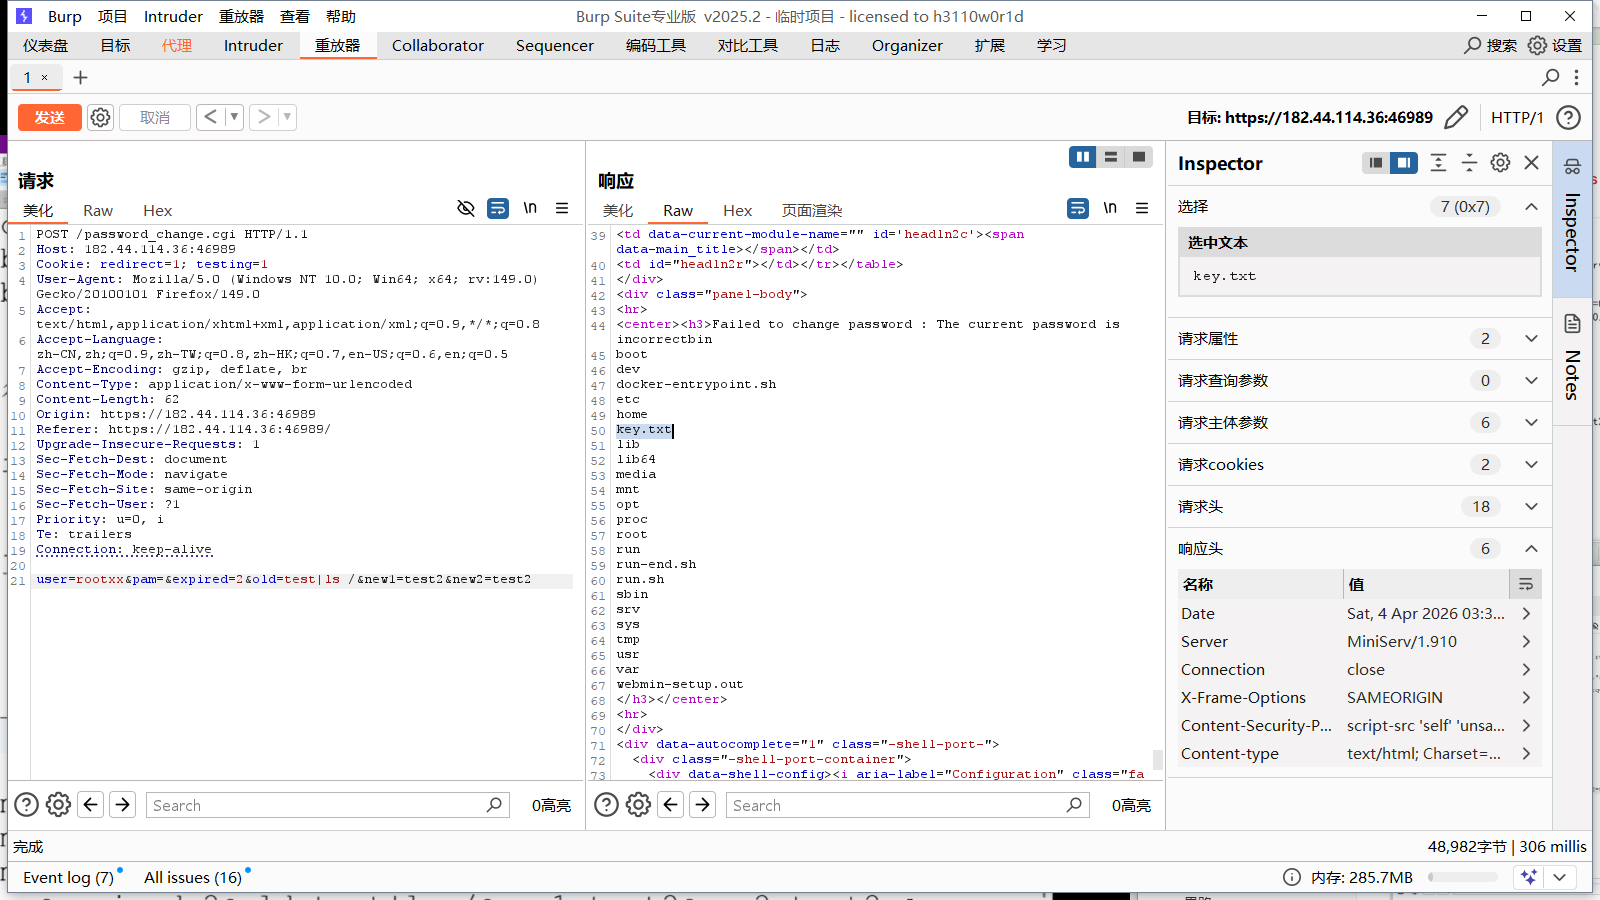The width and height of the screenshot is (1600, 900).
Task: Switch to the Collaborator tab
Action: click(438, 45)
